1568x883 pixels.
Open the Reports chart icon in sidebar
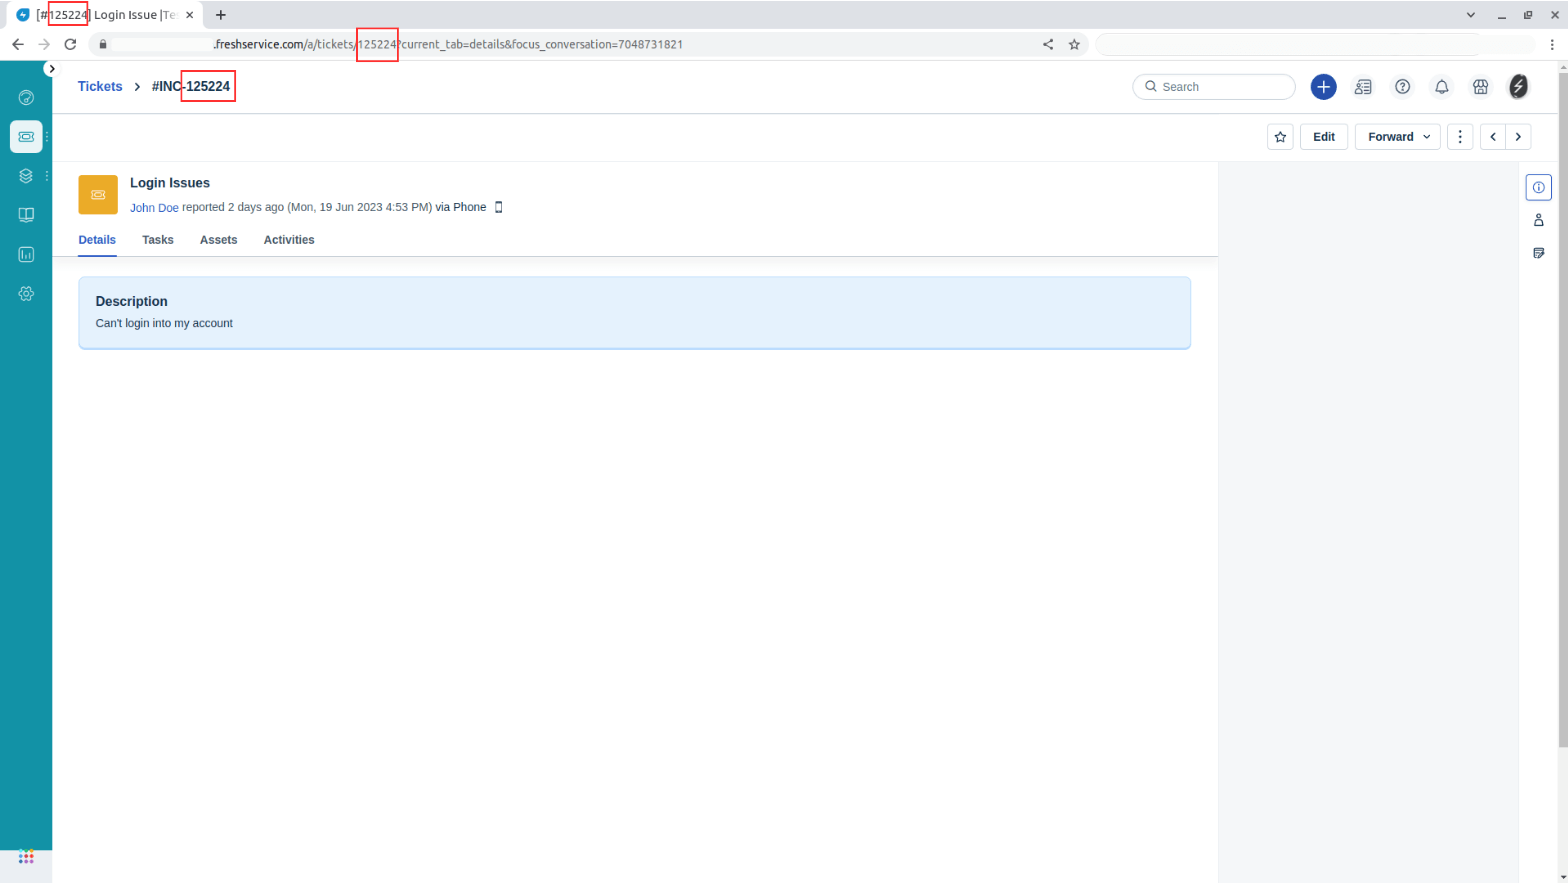(x=26, y=254)
